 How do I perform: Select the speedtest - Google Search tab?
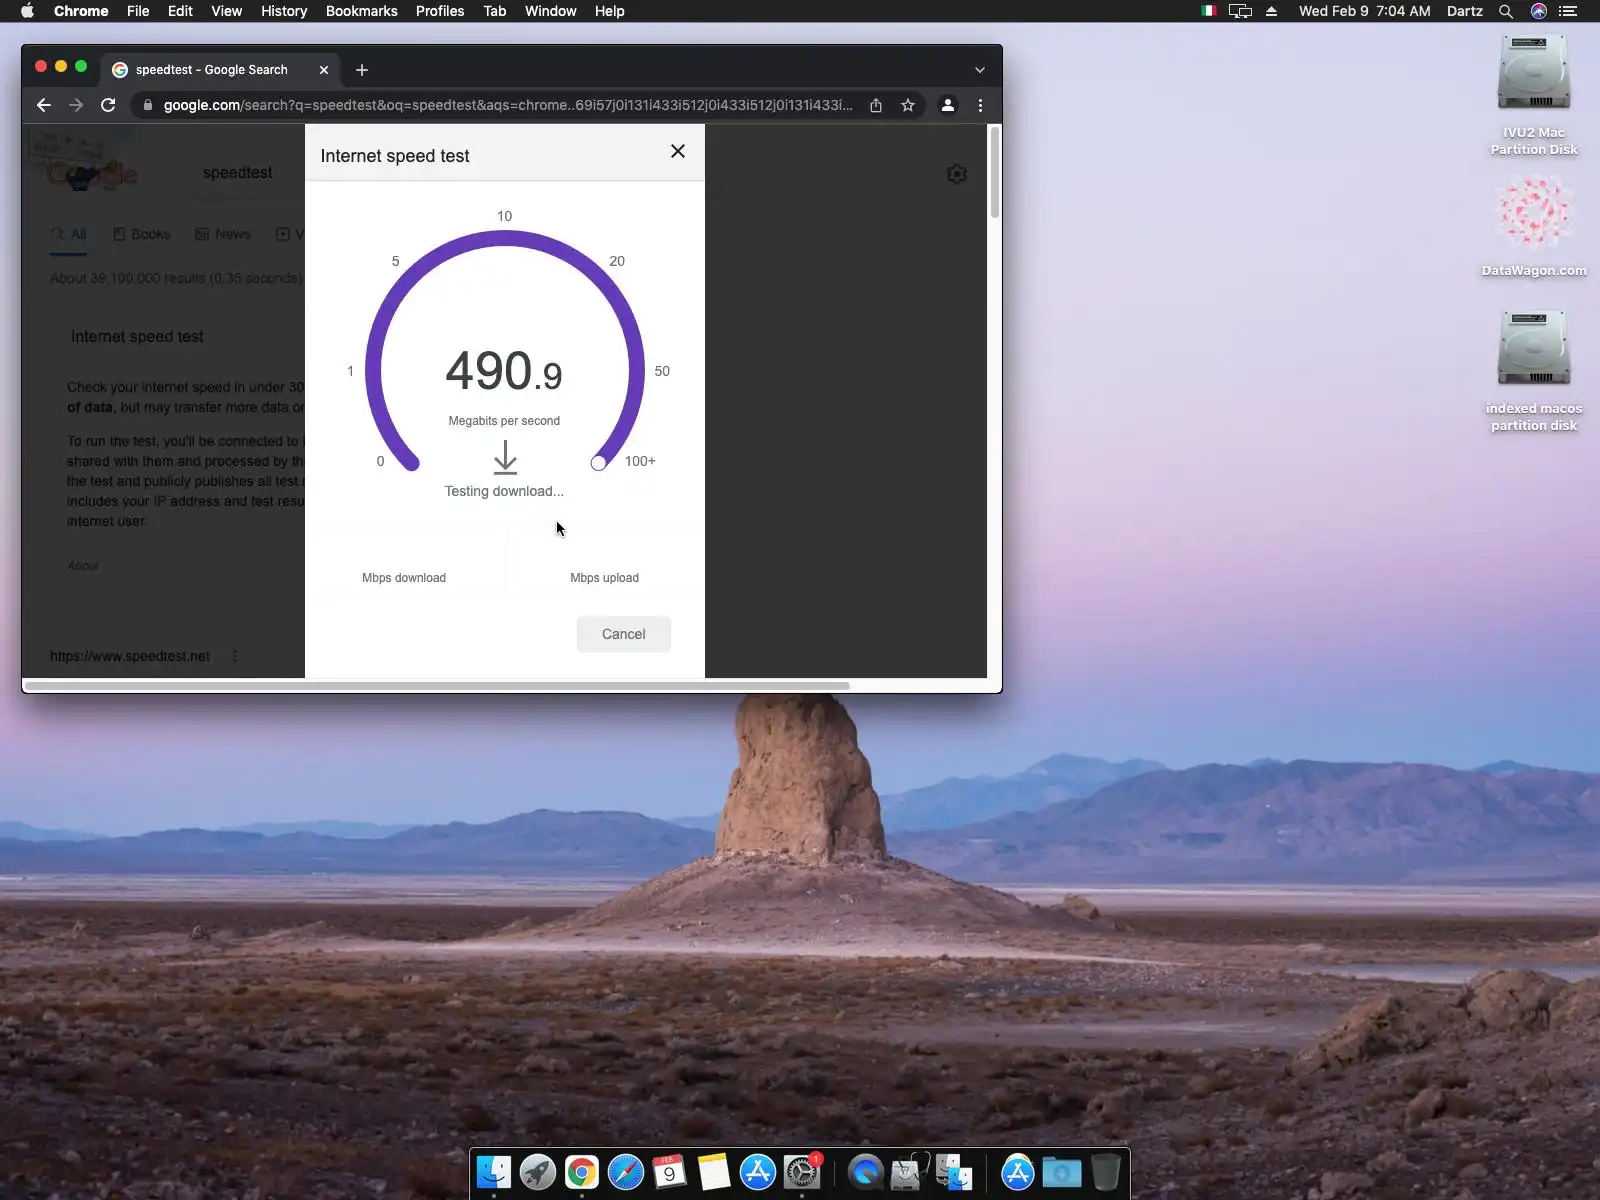point(221,70)
